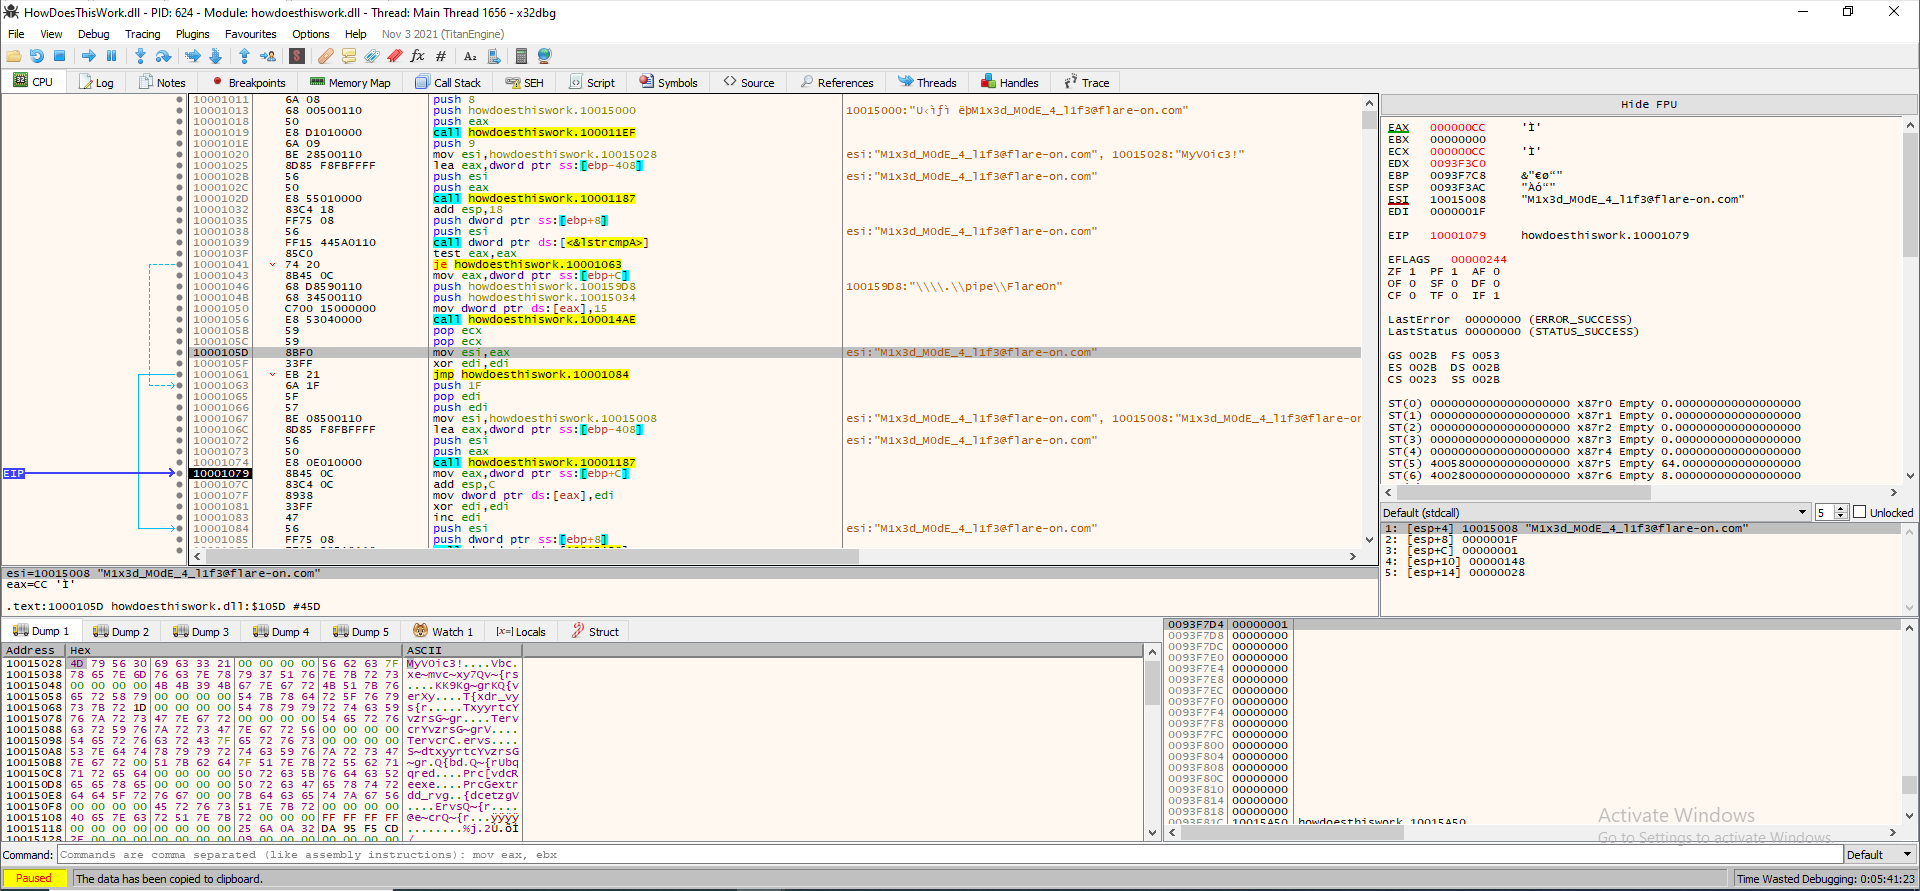Click the Hide FPU button
The width and height of the screenshot is (1920, 891).
pyautogui.click(x=1649, y=104)
